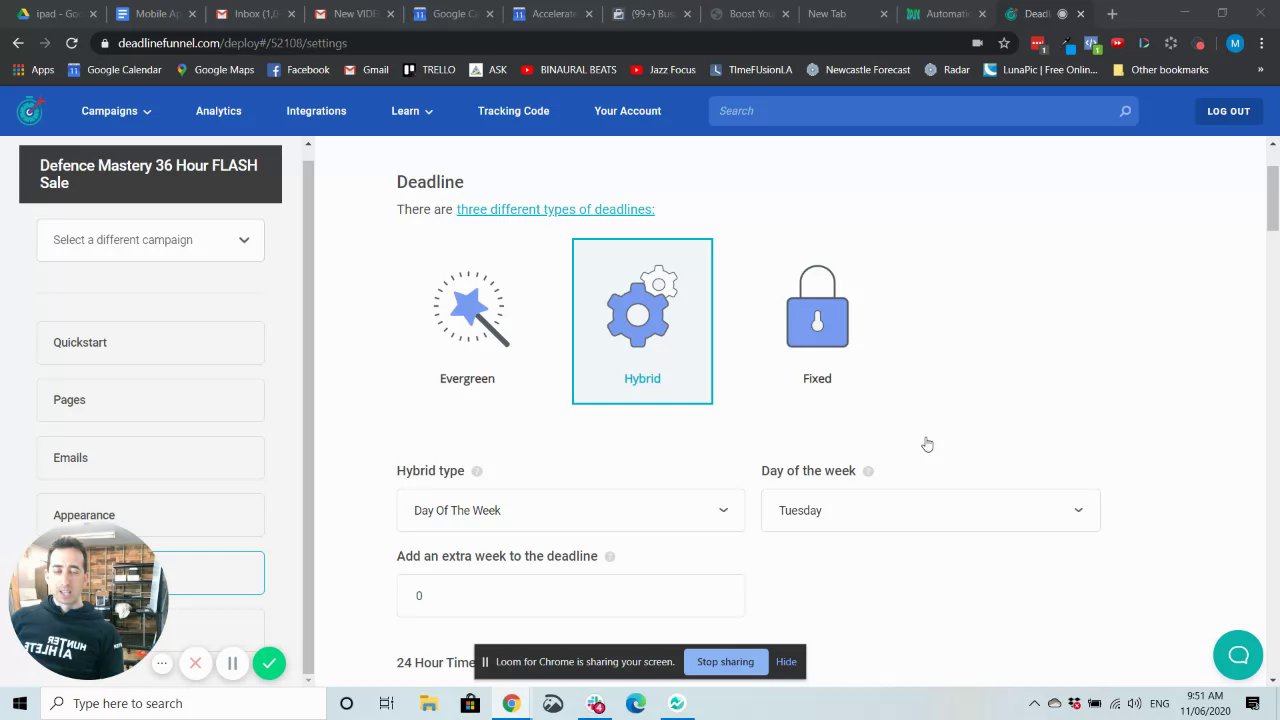Open Apps shortcut in bookmarks bar
This screenshot has height=720, width=1280.
(x=33, y=70)
